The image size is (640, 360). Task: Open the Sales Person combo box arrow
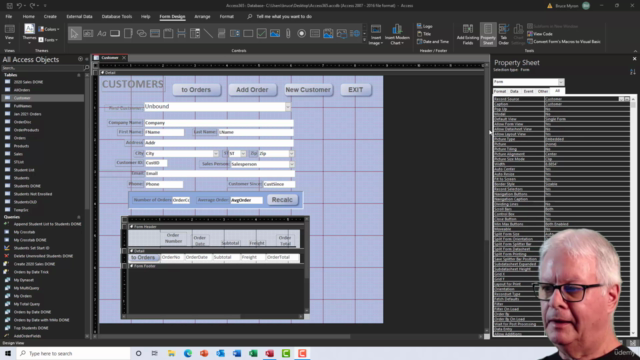(x=291, y=164)
